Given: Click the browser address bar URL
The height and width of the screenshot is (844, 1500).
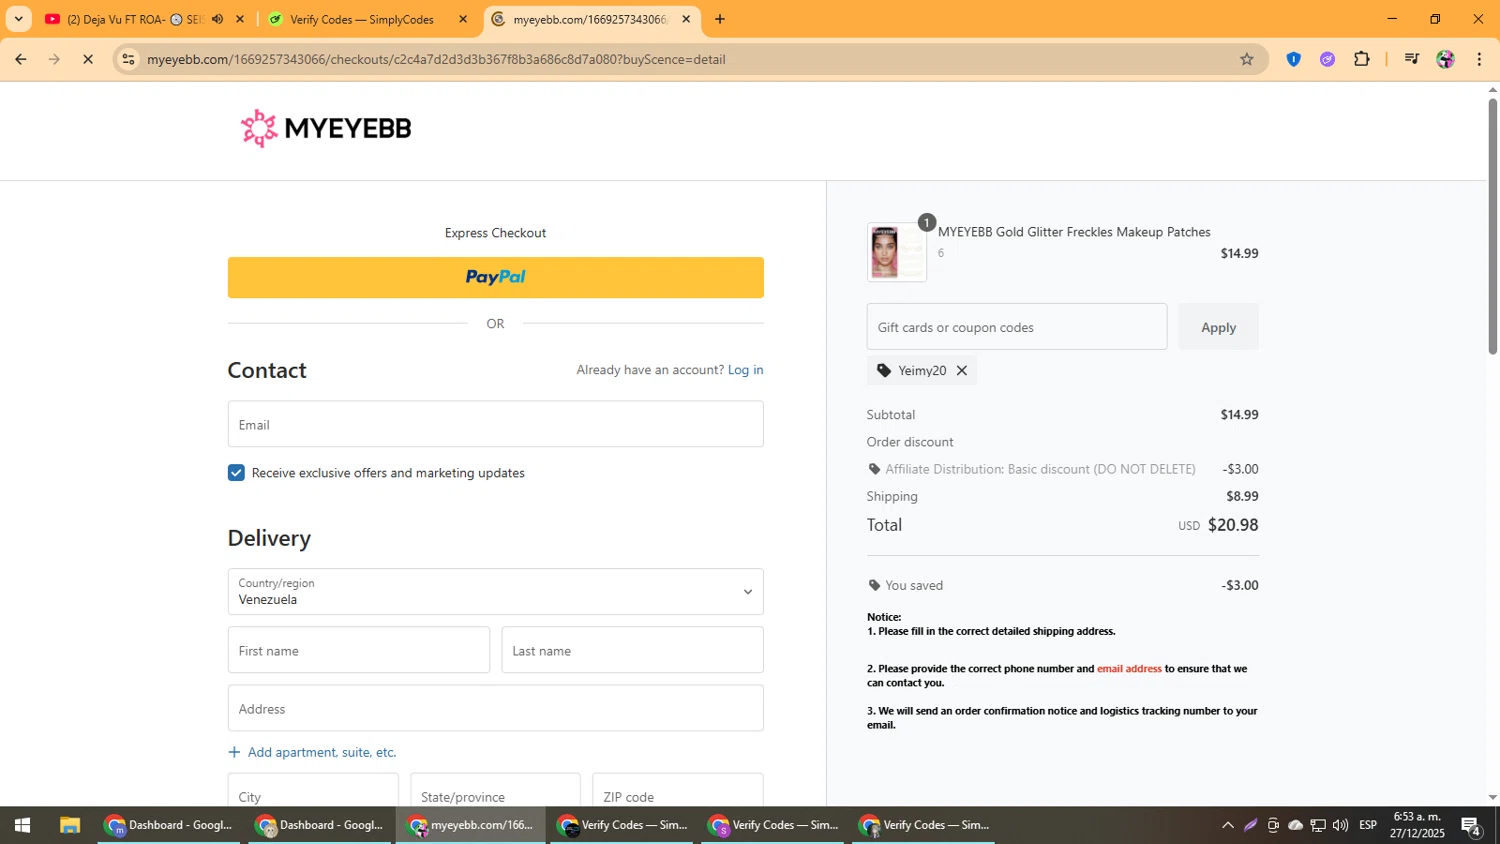Looking at the screenshot, I should pyautogui.click(x=436, y=59).
